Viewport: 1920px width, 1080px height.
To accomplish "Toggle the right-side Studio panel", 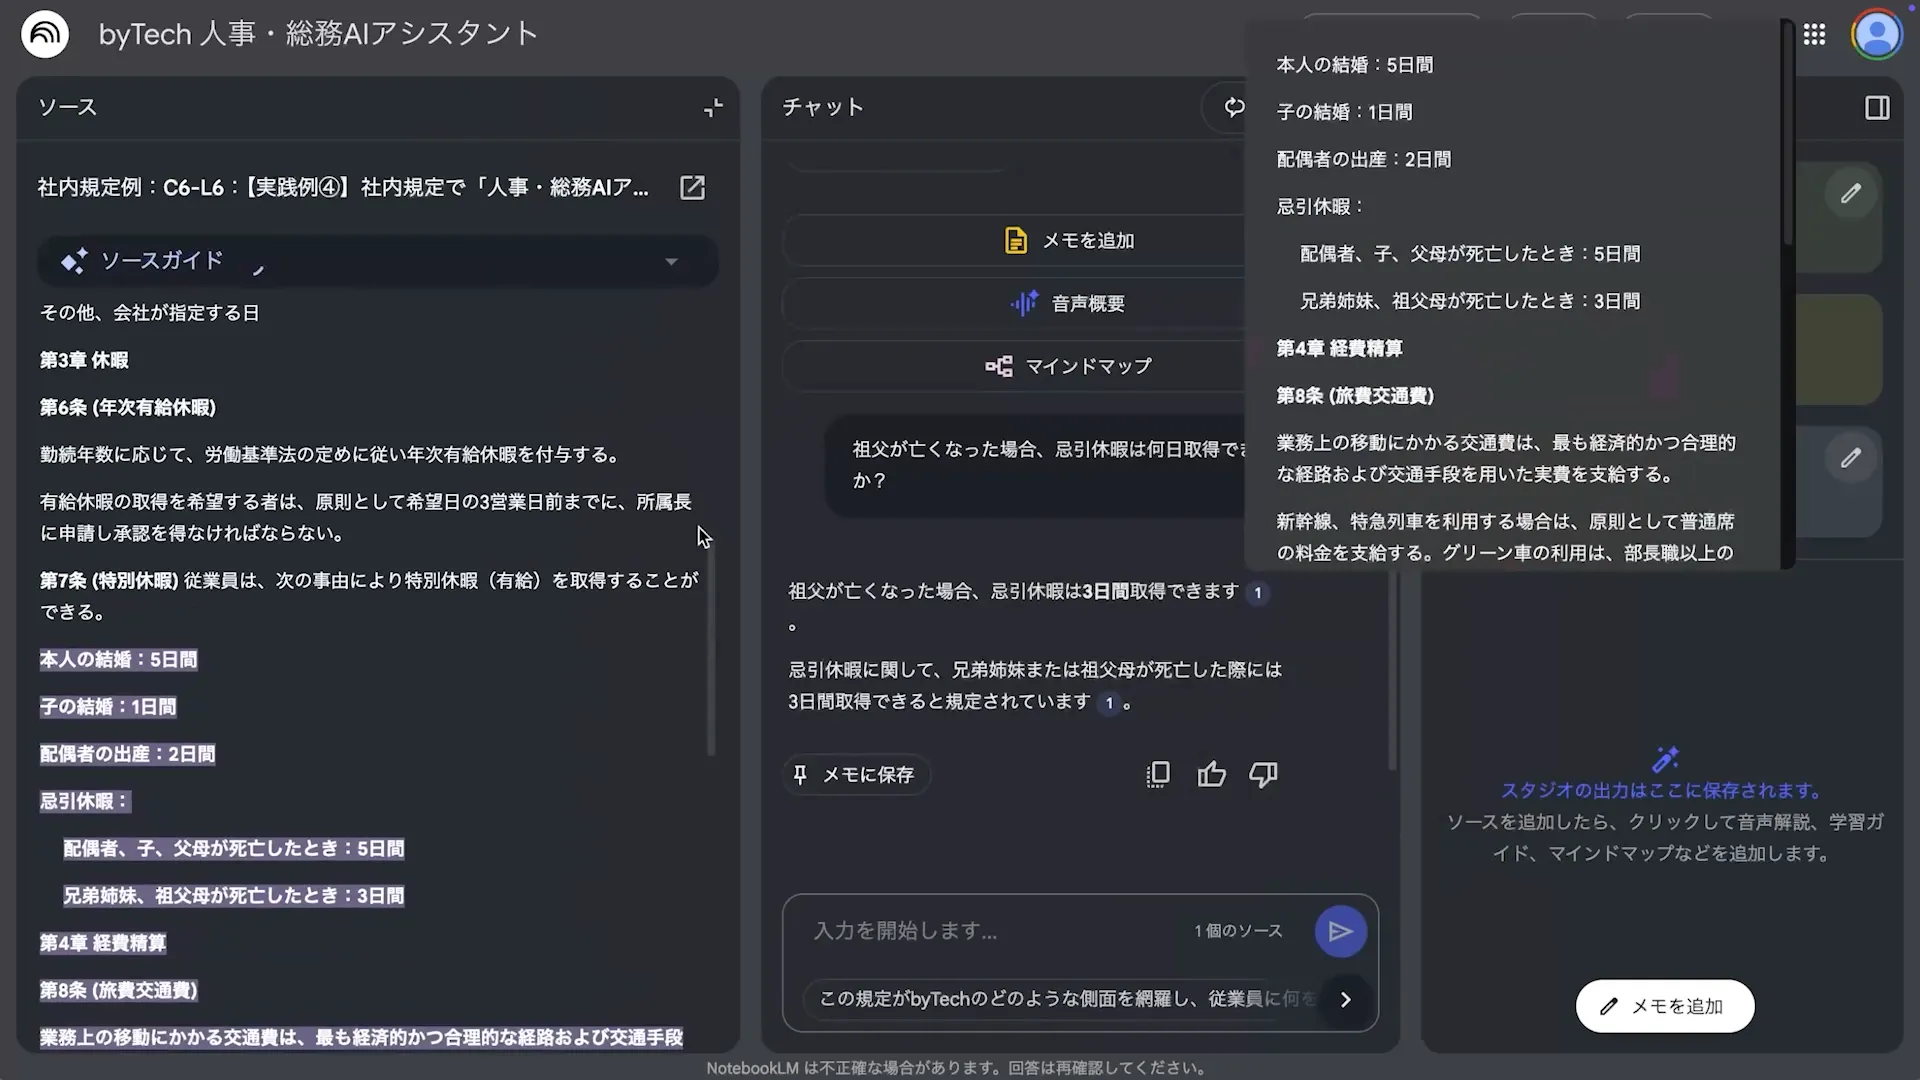I will point(1877,107).
